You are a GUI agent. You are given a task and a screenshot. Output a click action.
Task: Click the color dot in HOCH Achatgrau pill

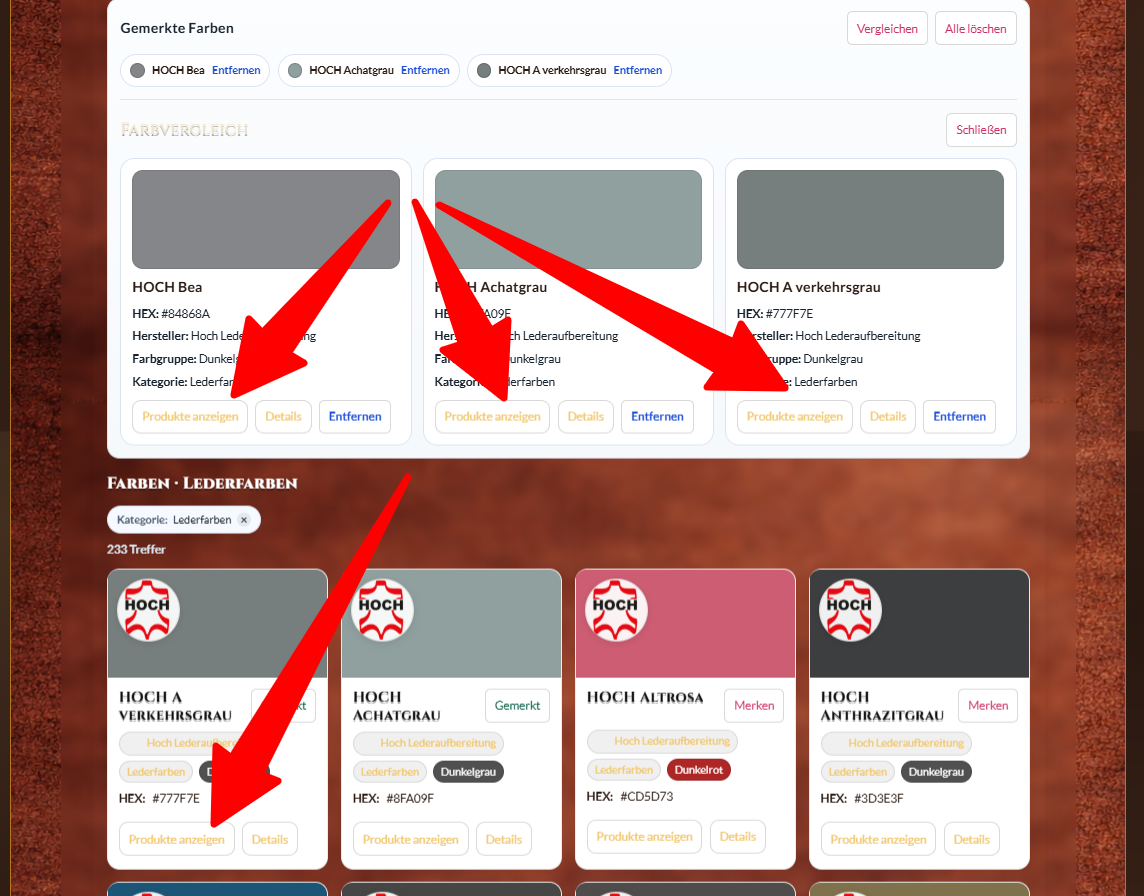coord(295,71)
